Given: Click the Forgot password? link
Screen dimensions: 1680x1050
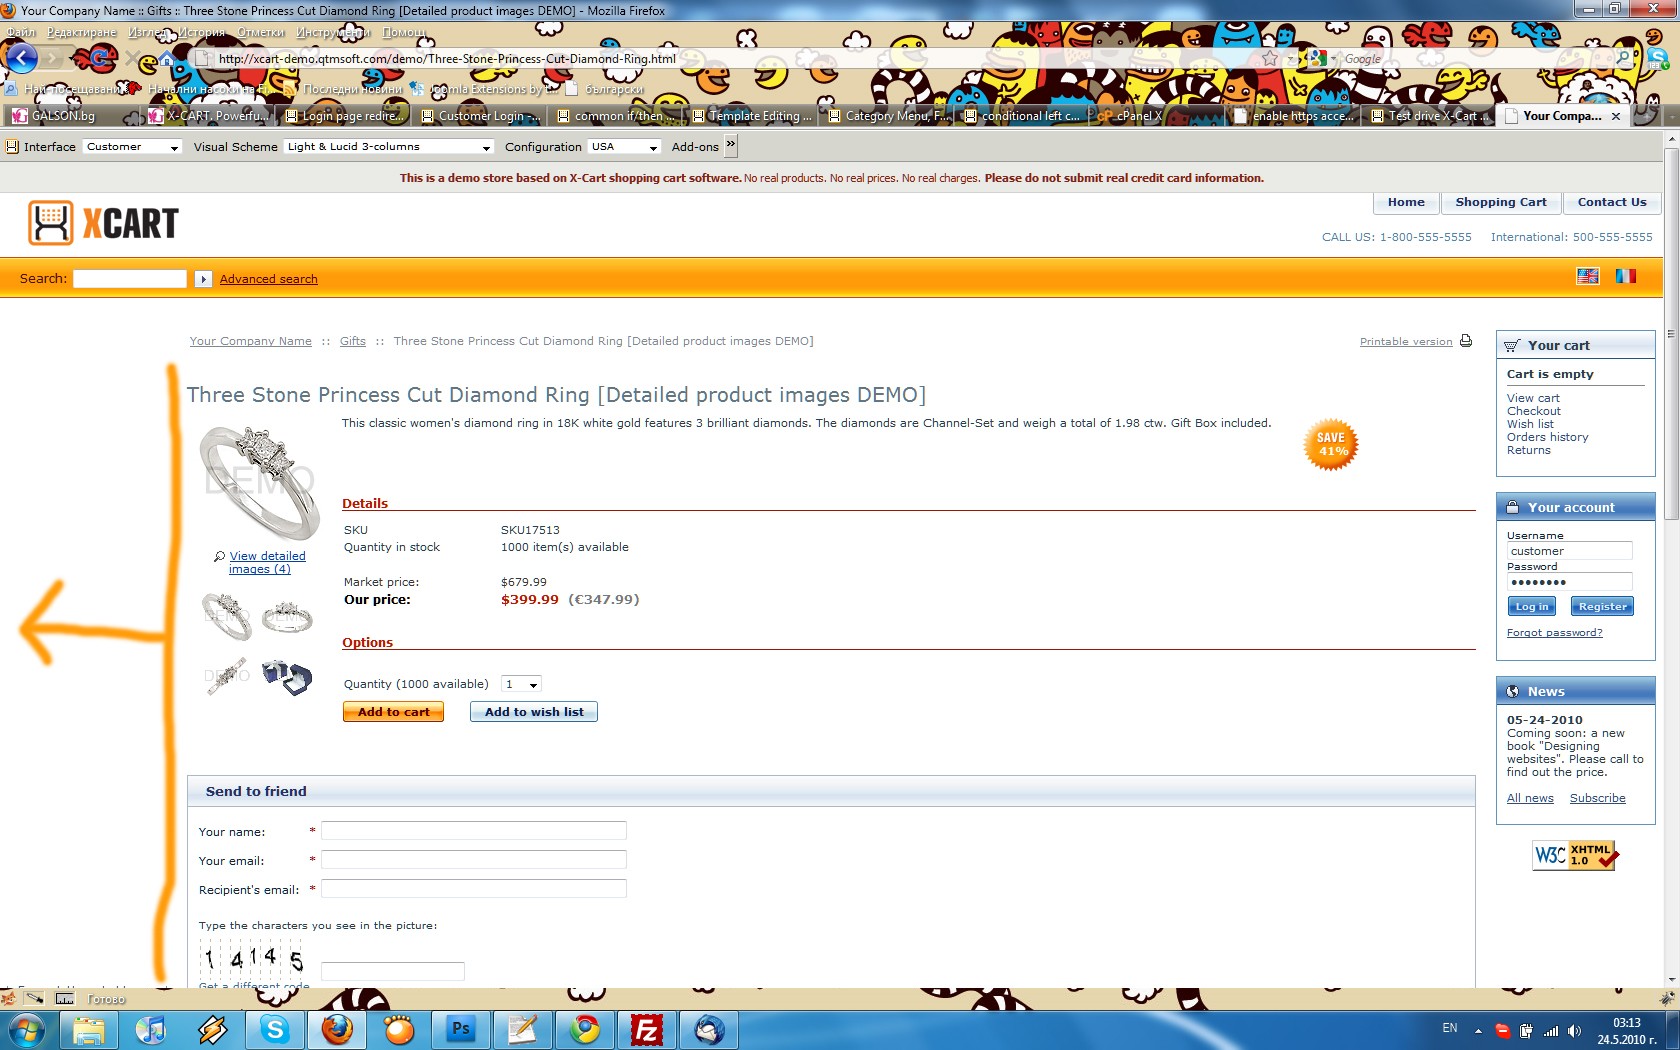Looking at the screenshot, I should pos(1554,633).
